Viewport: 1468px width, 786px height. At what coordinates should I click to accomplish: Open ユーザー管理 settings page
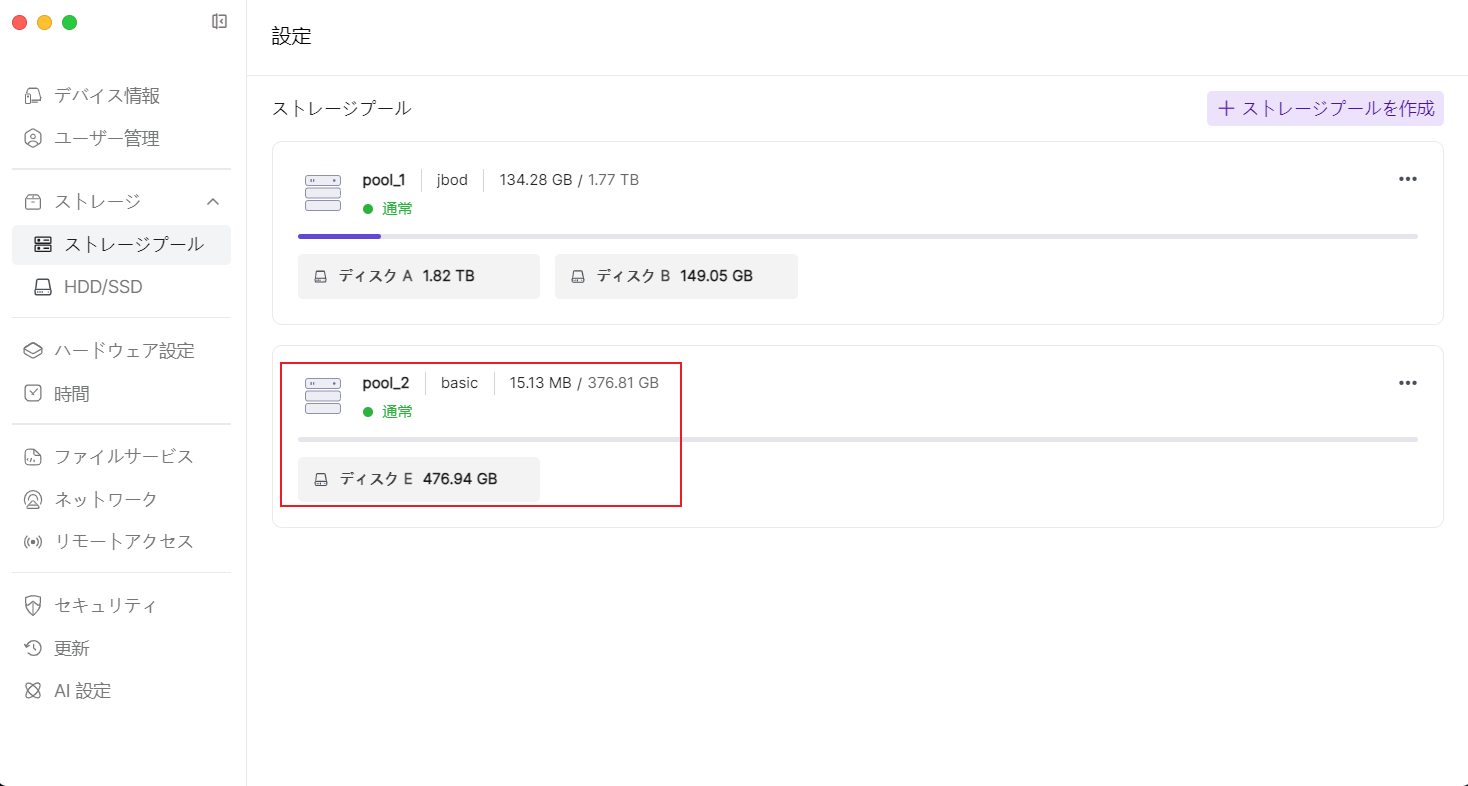pos(106,139)
